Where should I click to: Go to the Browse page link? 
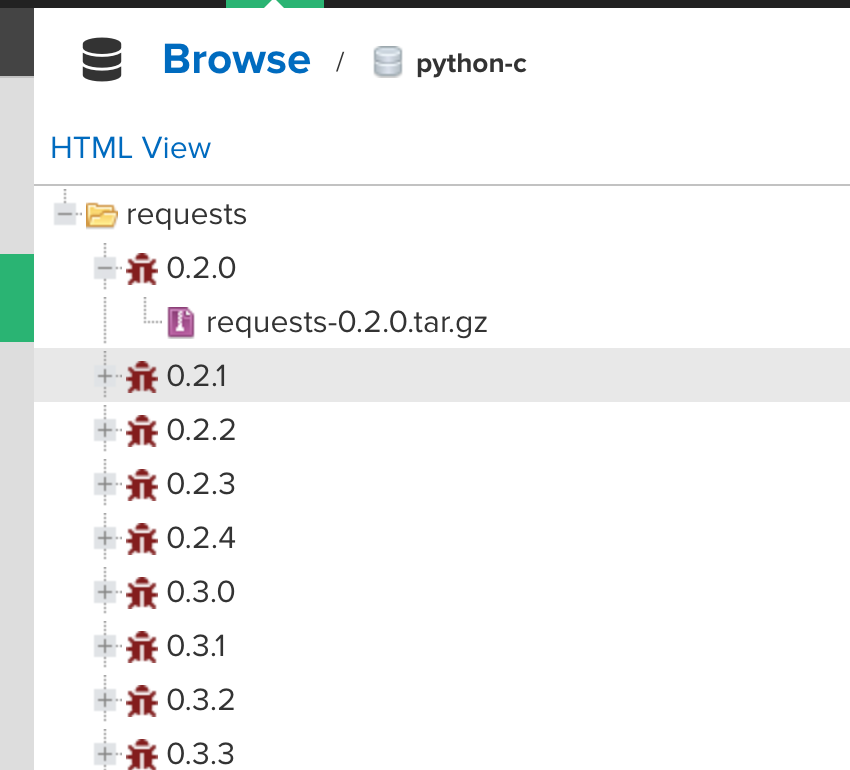click(237, 59)
